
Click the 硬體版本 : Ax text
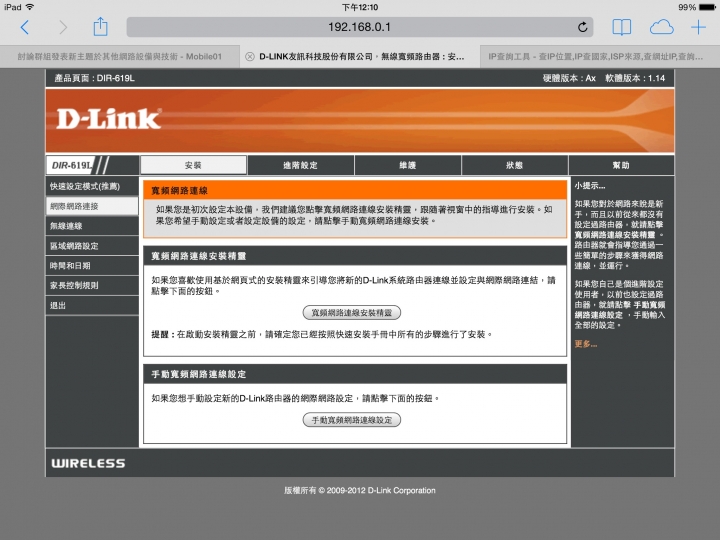569,78
